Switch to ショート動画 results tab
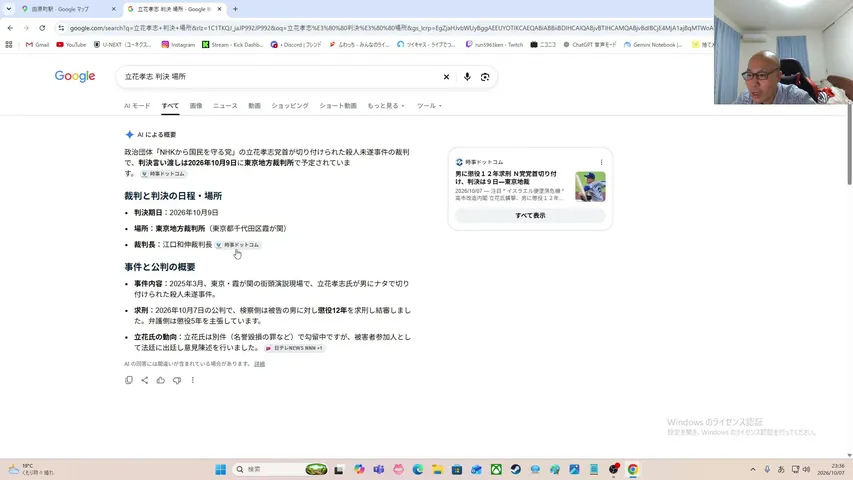 pyautogui.click(x=338, y=106)
